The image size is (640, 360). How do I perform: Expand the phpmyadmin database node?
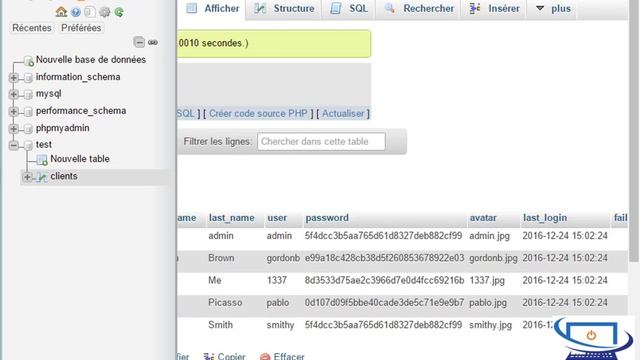[x=13, y=129]
